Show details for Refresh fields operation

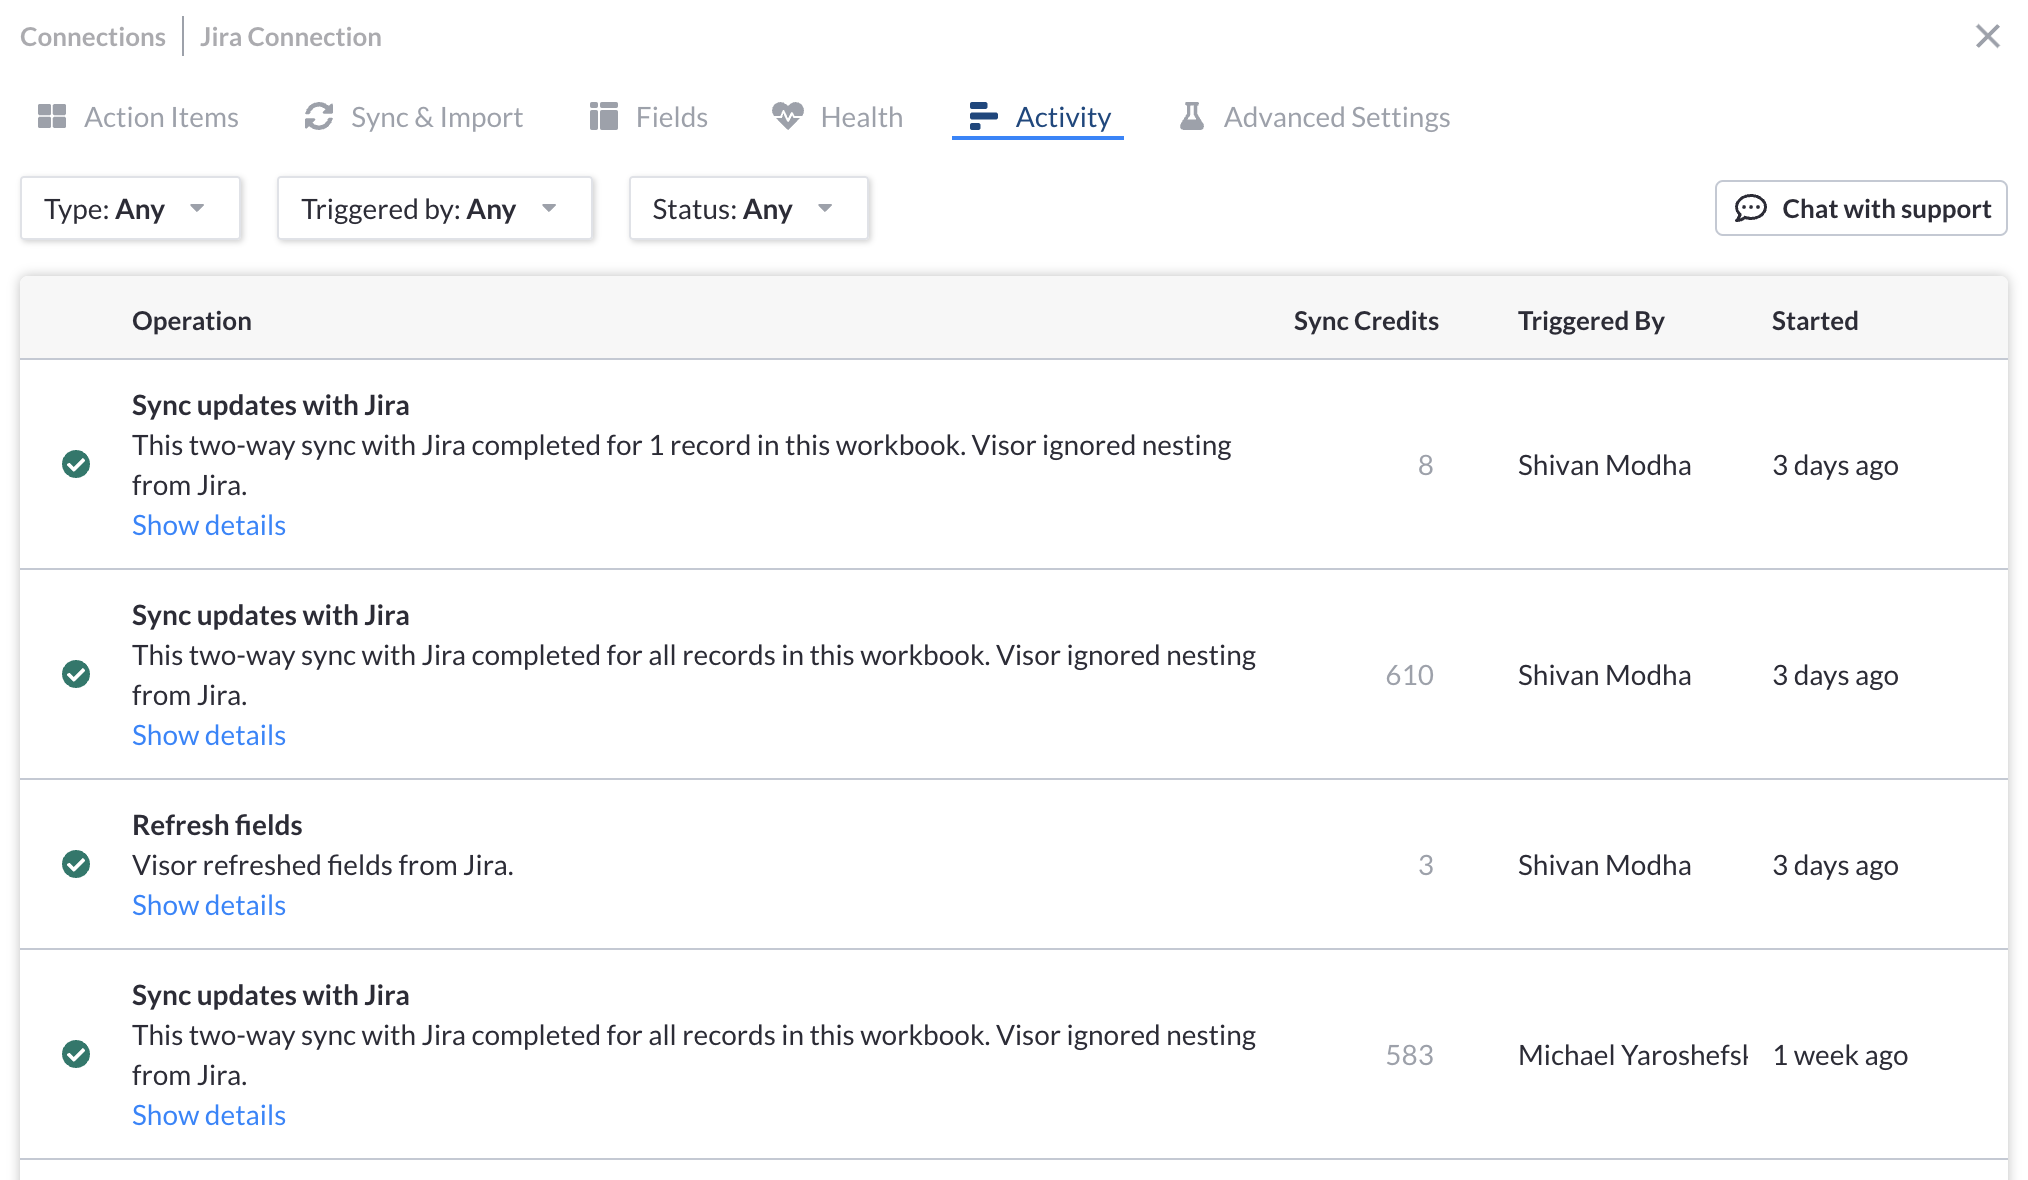[x=209, y=905]
